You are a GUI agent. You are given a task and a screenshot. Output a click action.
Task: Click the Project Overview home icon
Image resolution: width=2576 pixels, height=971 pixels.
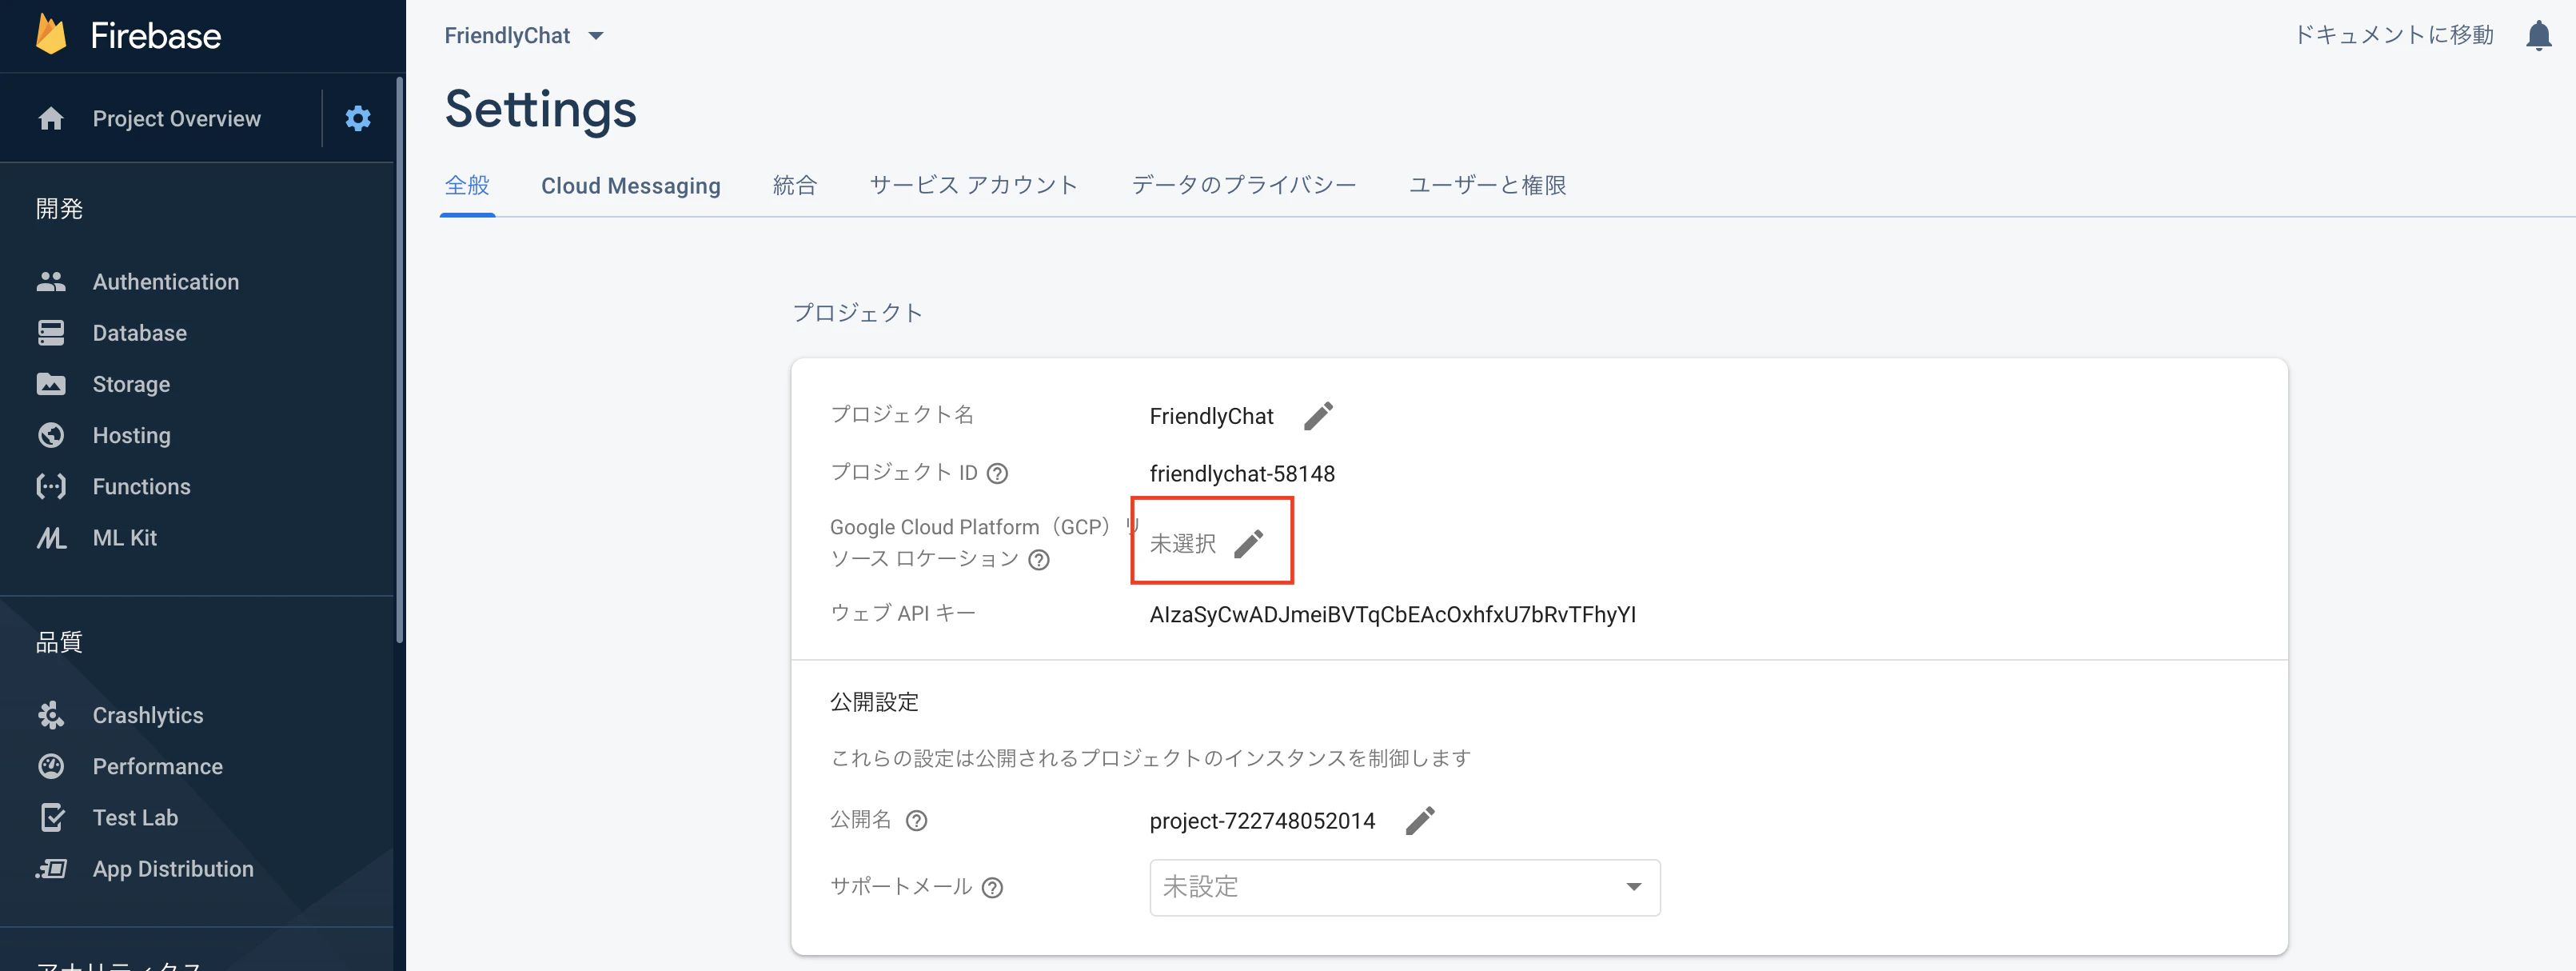(51, 118)
